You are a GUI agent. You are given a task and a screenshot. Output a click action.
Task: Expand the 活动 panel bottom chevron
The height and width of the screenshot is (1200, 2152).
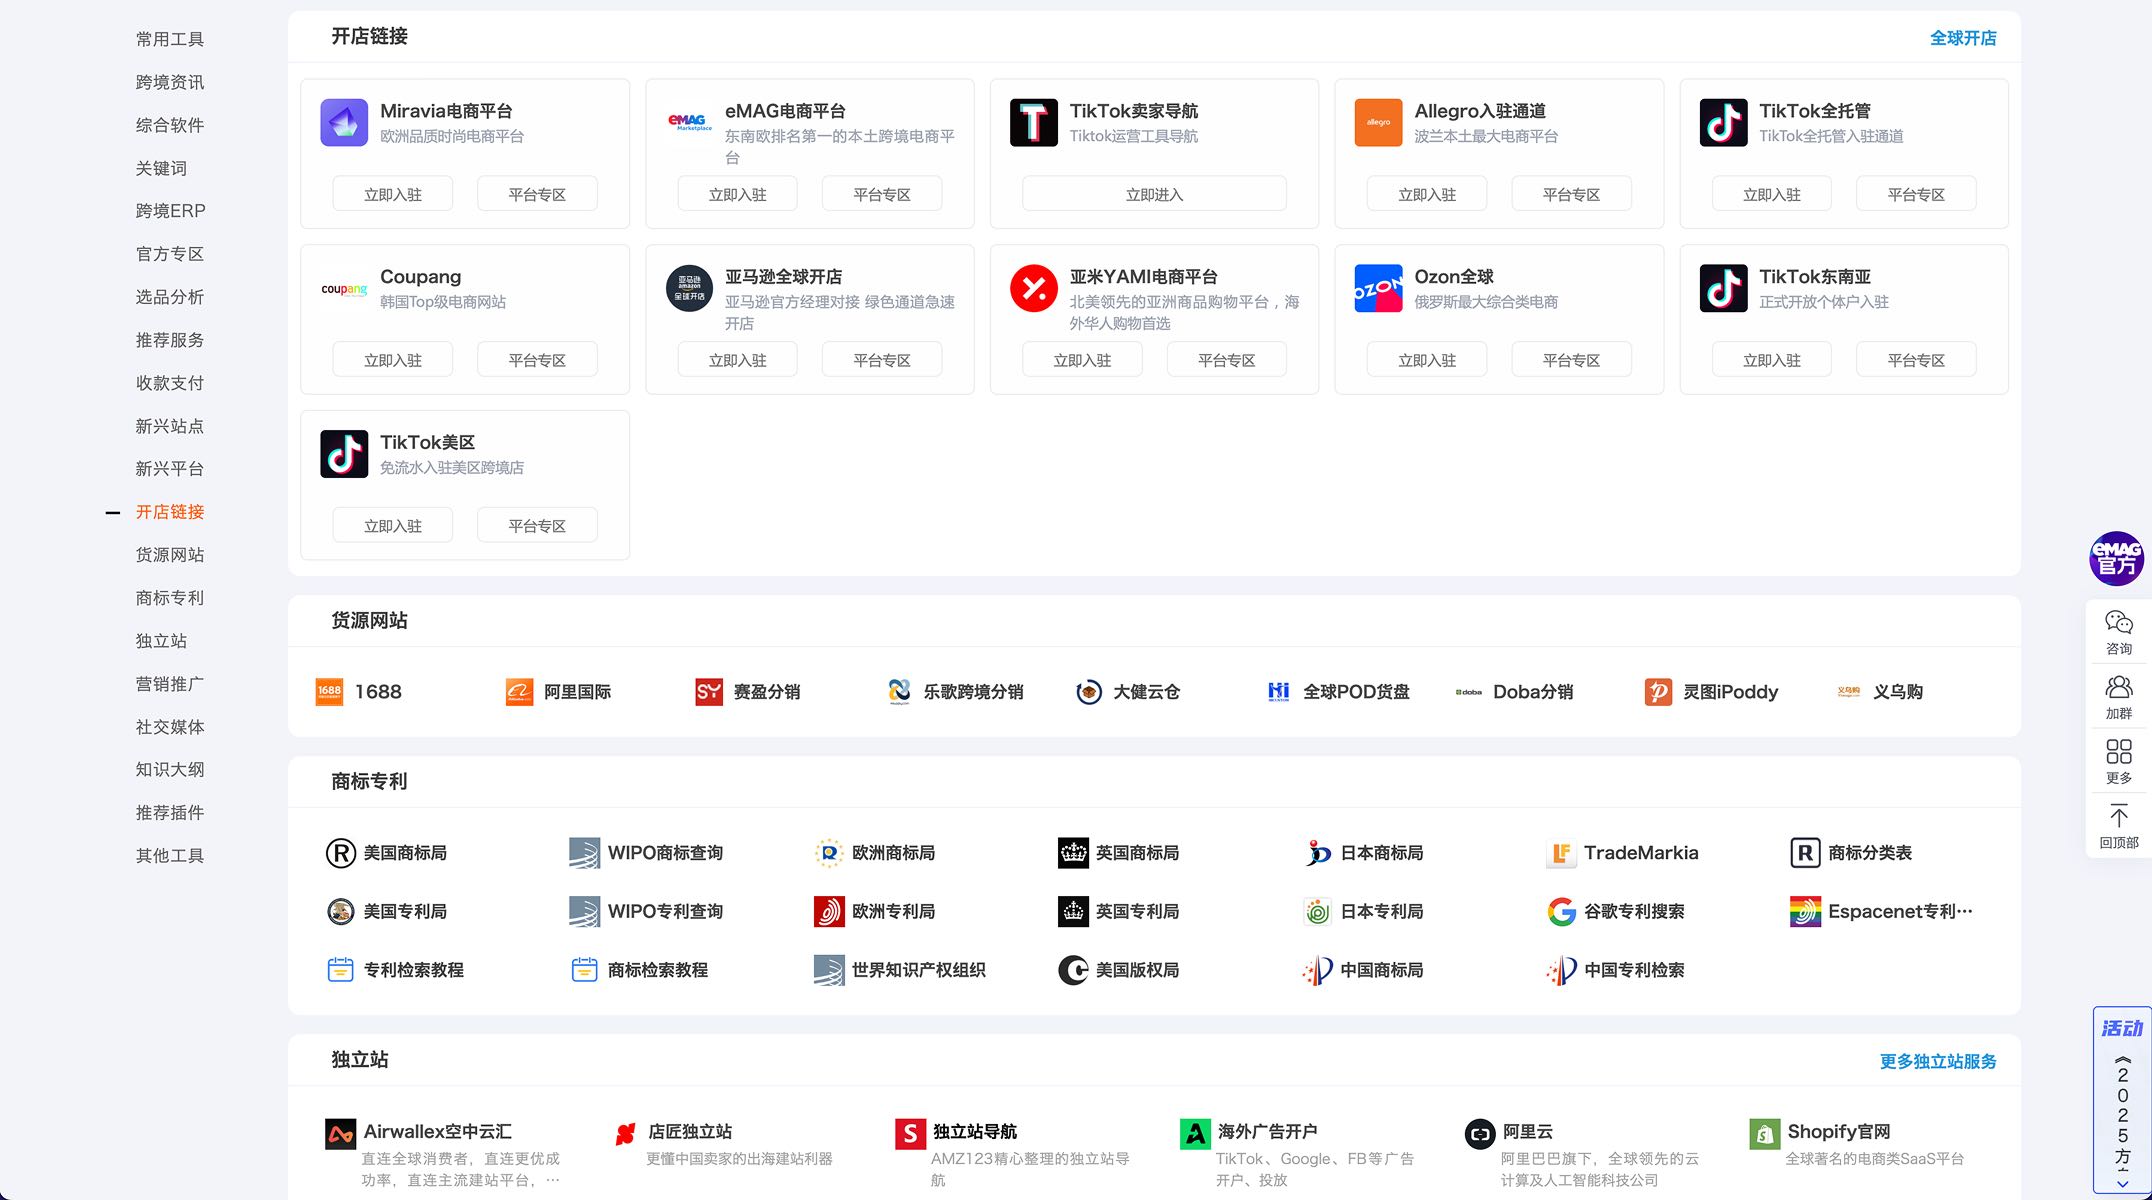[2122, 1184]
